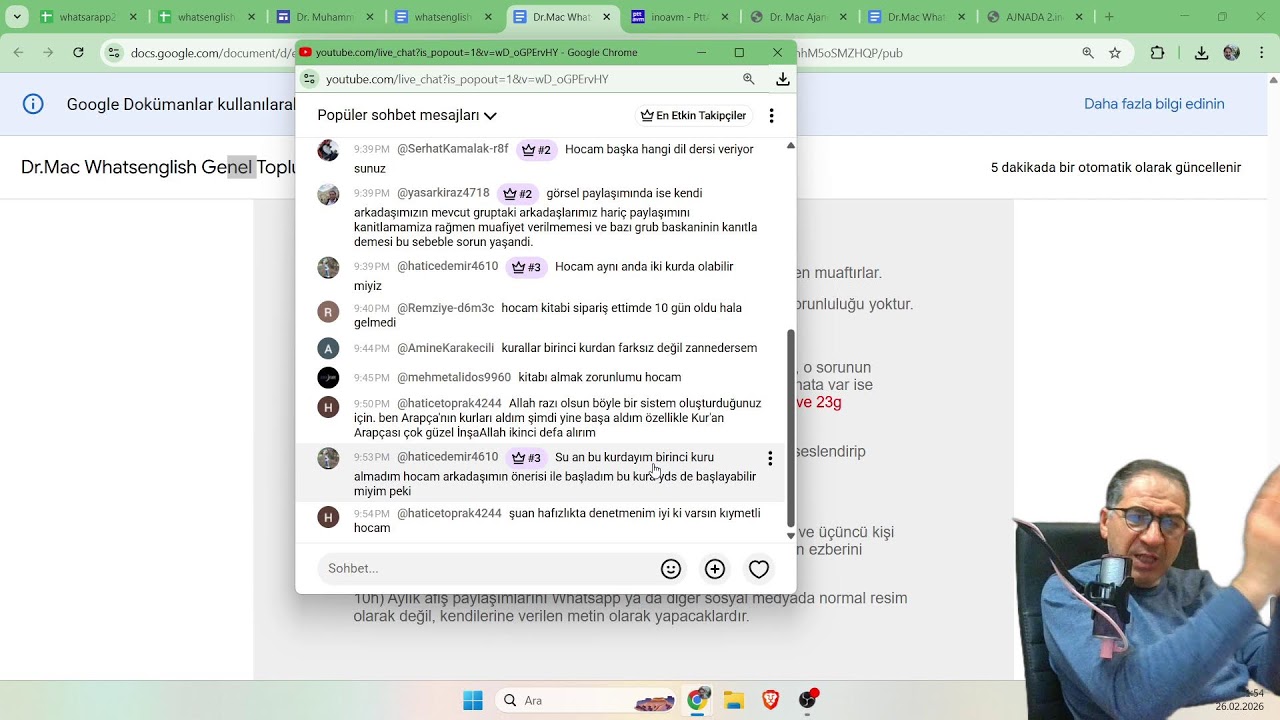Image resolution: width=1280 pixels, height=720 pixels.
Task: Open @SerhatKamalak-r8f profile name
Action: tap(453, 149)
